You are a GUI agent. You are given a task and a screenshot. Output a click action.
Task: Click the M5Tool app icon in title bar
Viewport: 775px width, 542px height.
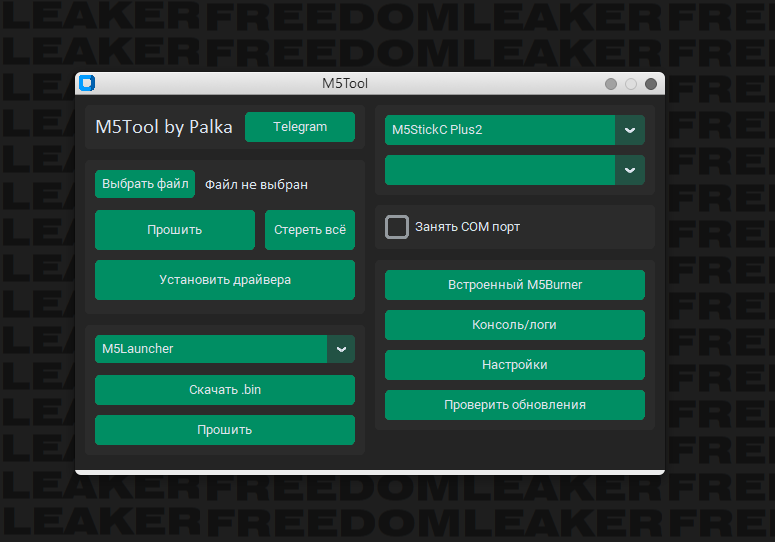pos(87,83)
